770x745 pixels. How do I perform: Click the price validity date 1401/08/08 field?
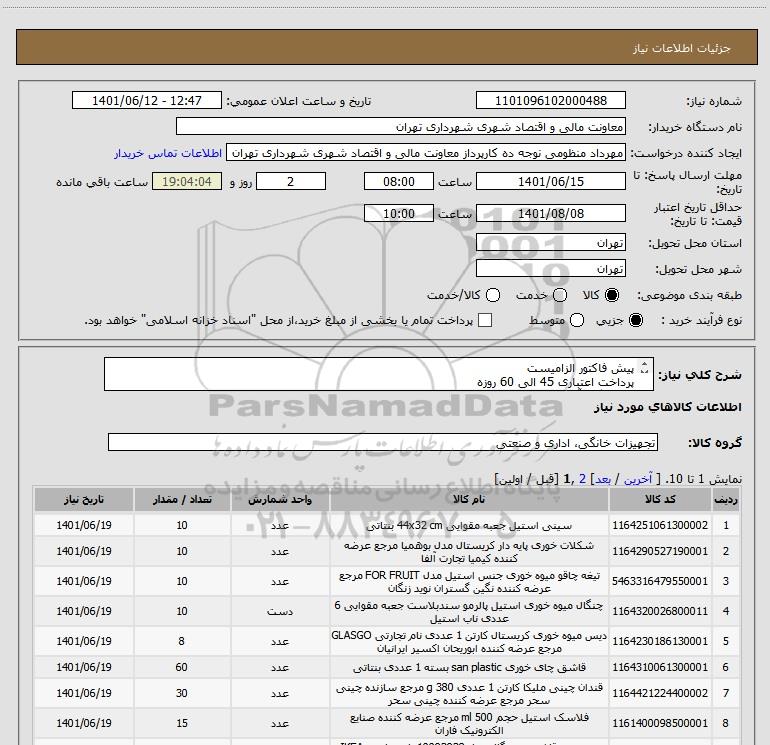coord(550,213)
